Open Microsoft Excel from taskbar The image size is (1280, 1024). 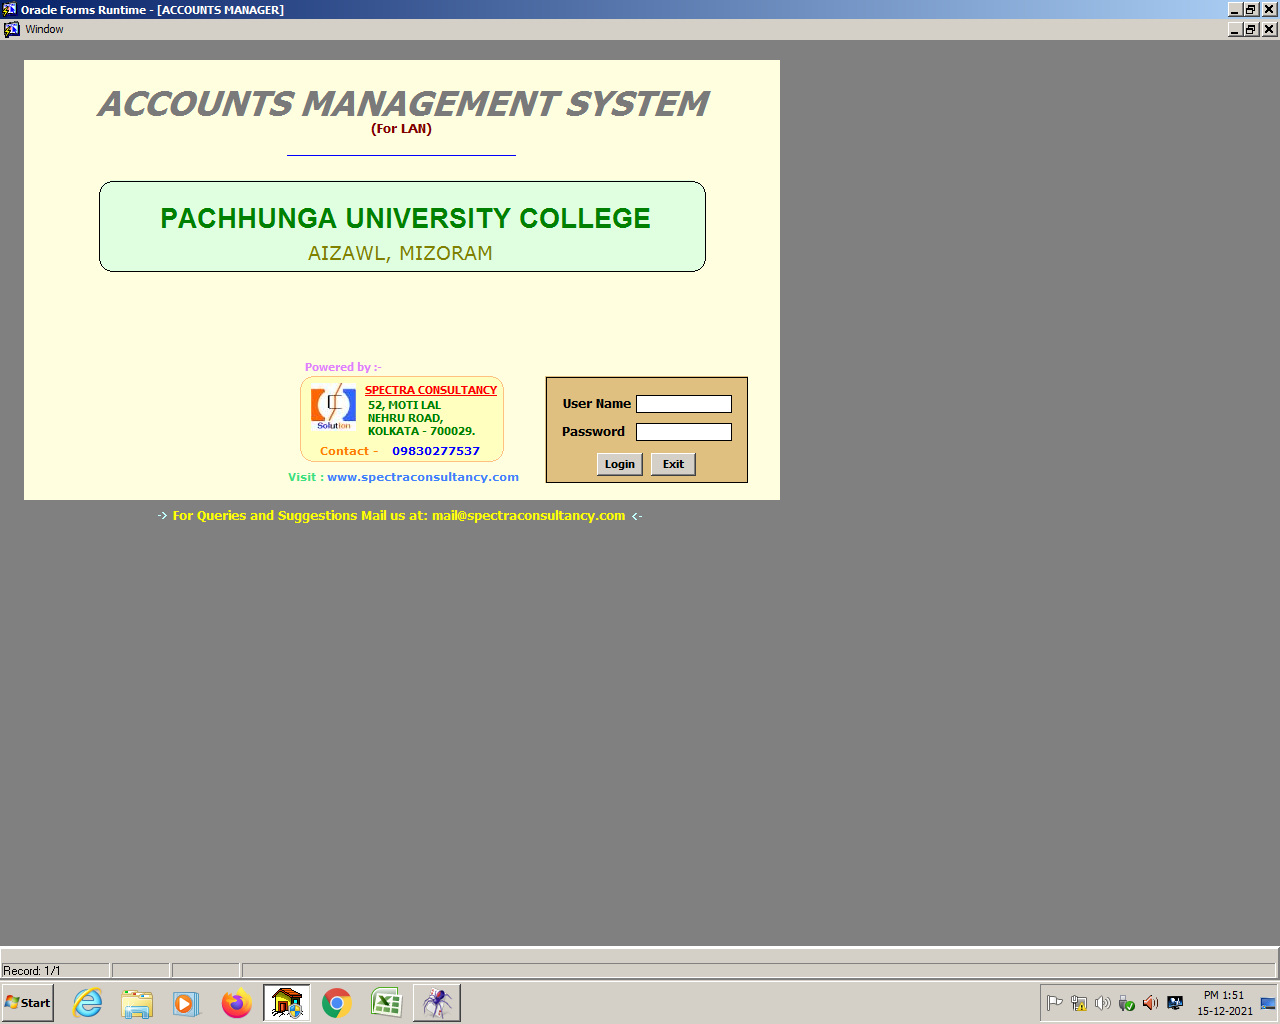[x=387, y=1003]
